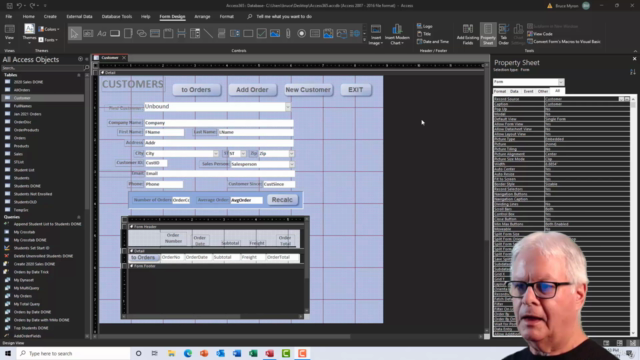
Task: Convert Form's Macros to Visual Basic
Action: pos(564,42)
